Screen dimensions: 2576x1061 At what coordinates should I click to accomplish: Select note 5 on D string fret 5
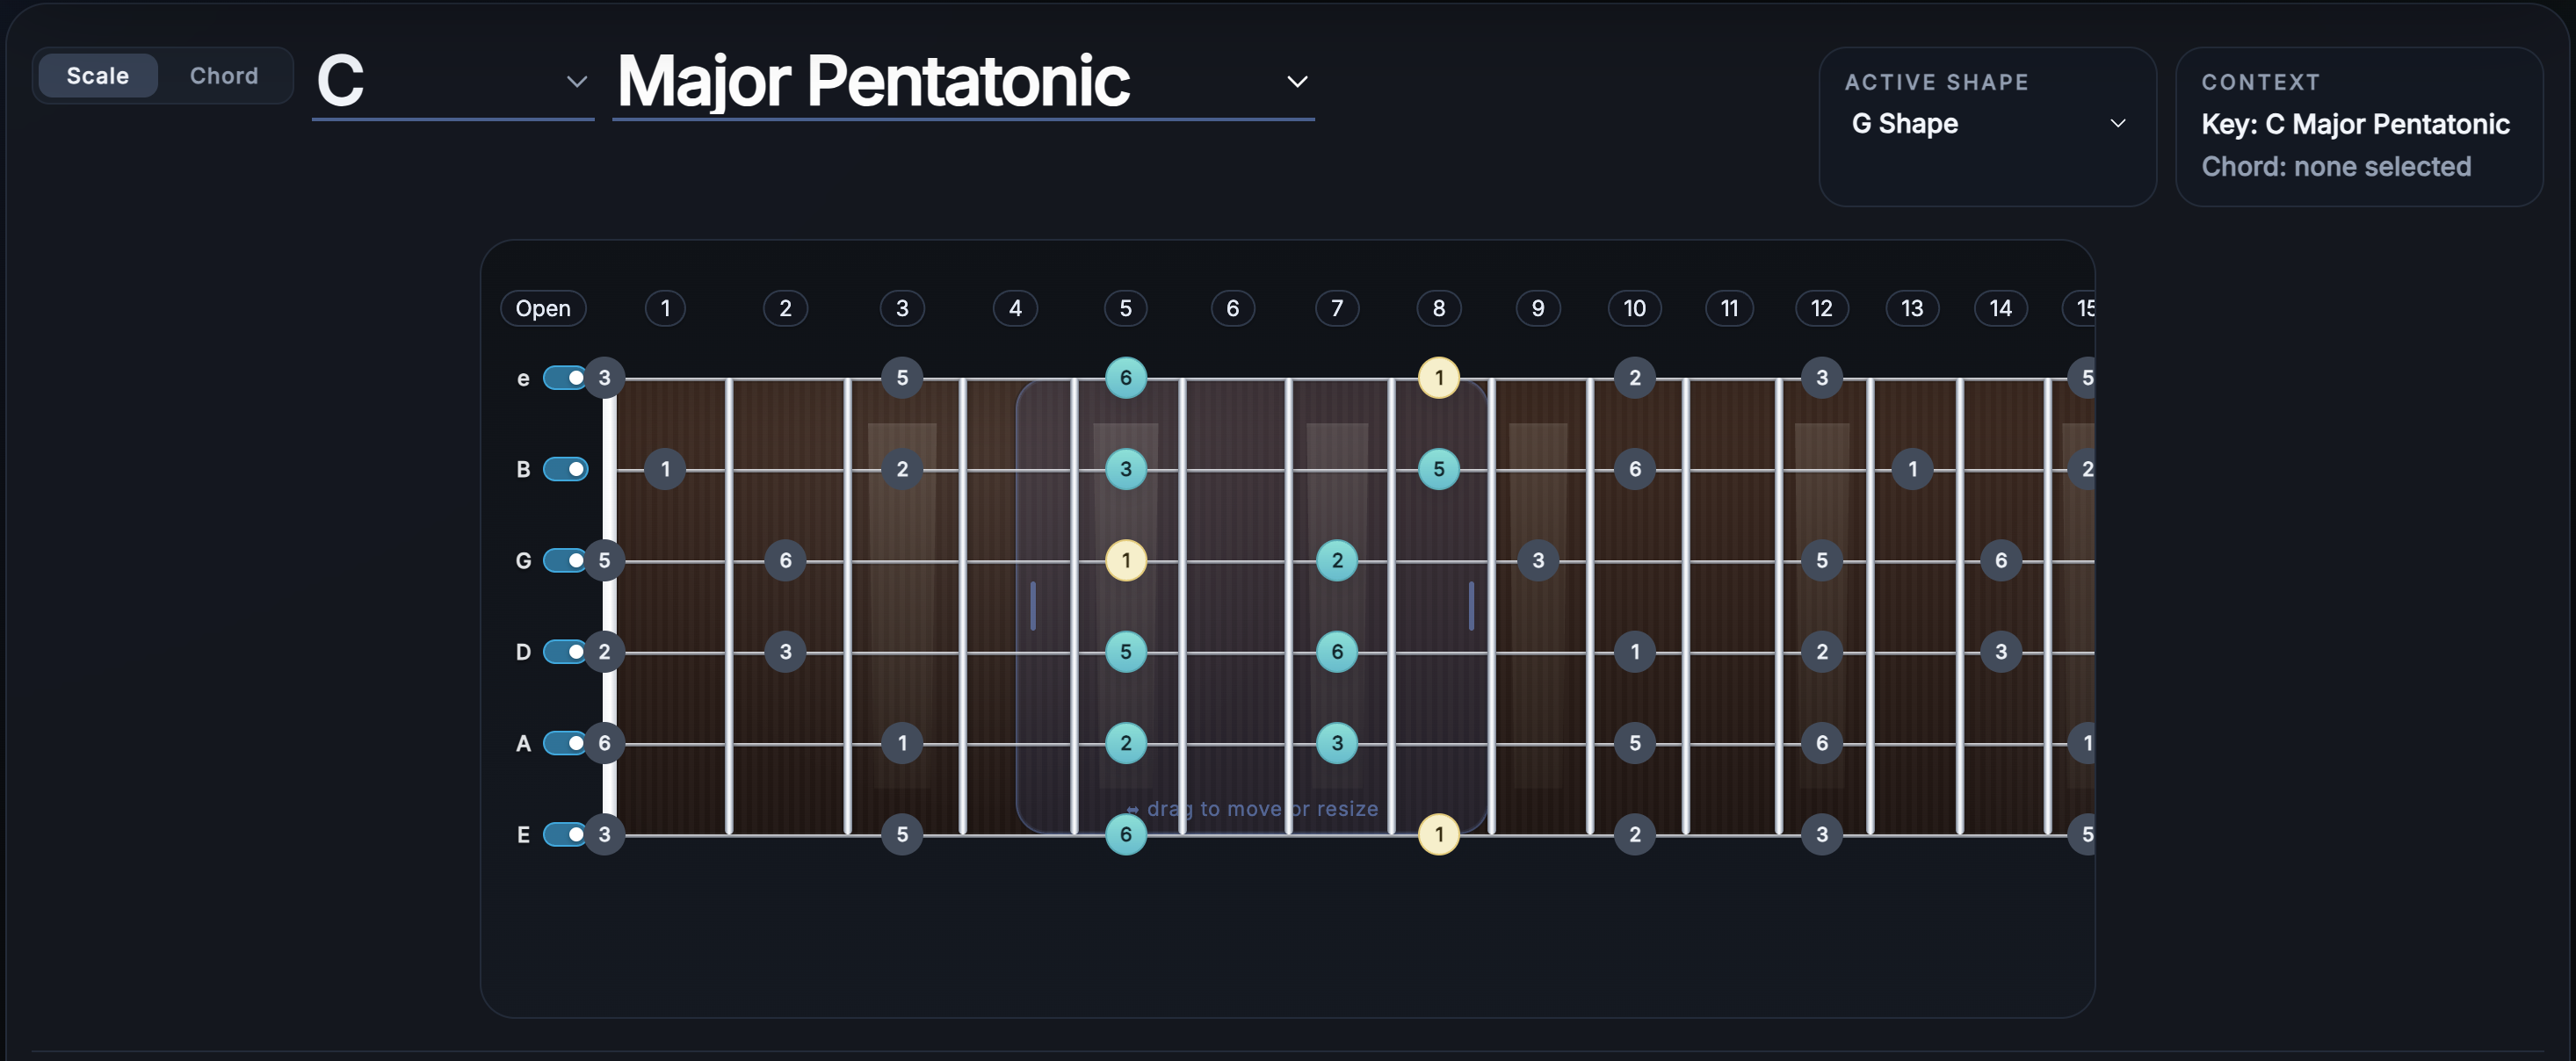tap(1126, 652)
